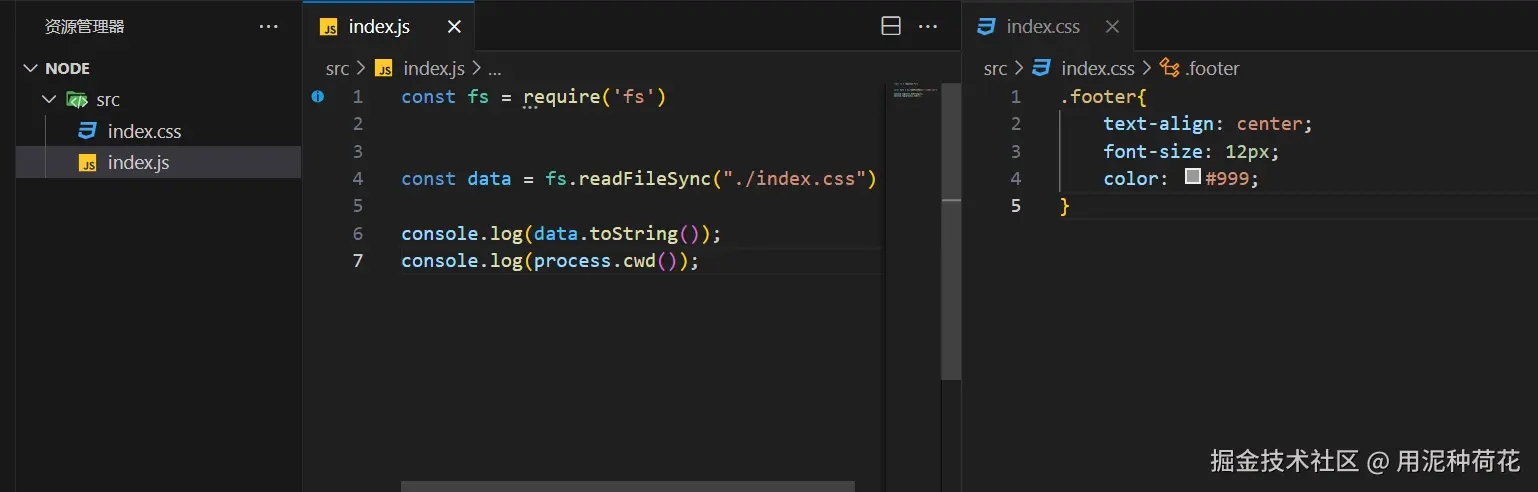Screen dimensions: 1538x492
Task: Open the Explorer panel more actions menu
Action: pyautogui.click(x=269, y=27)
